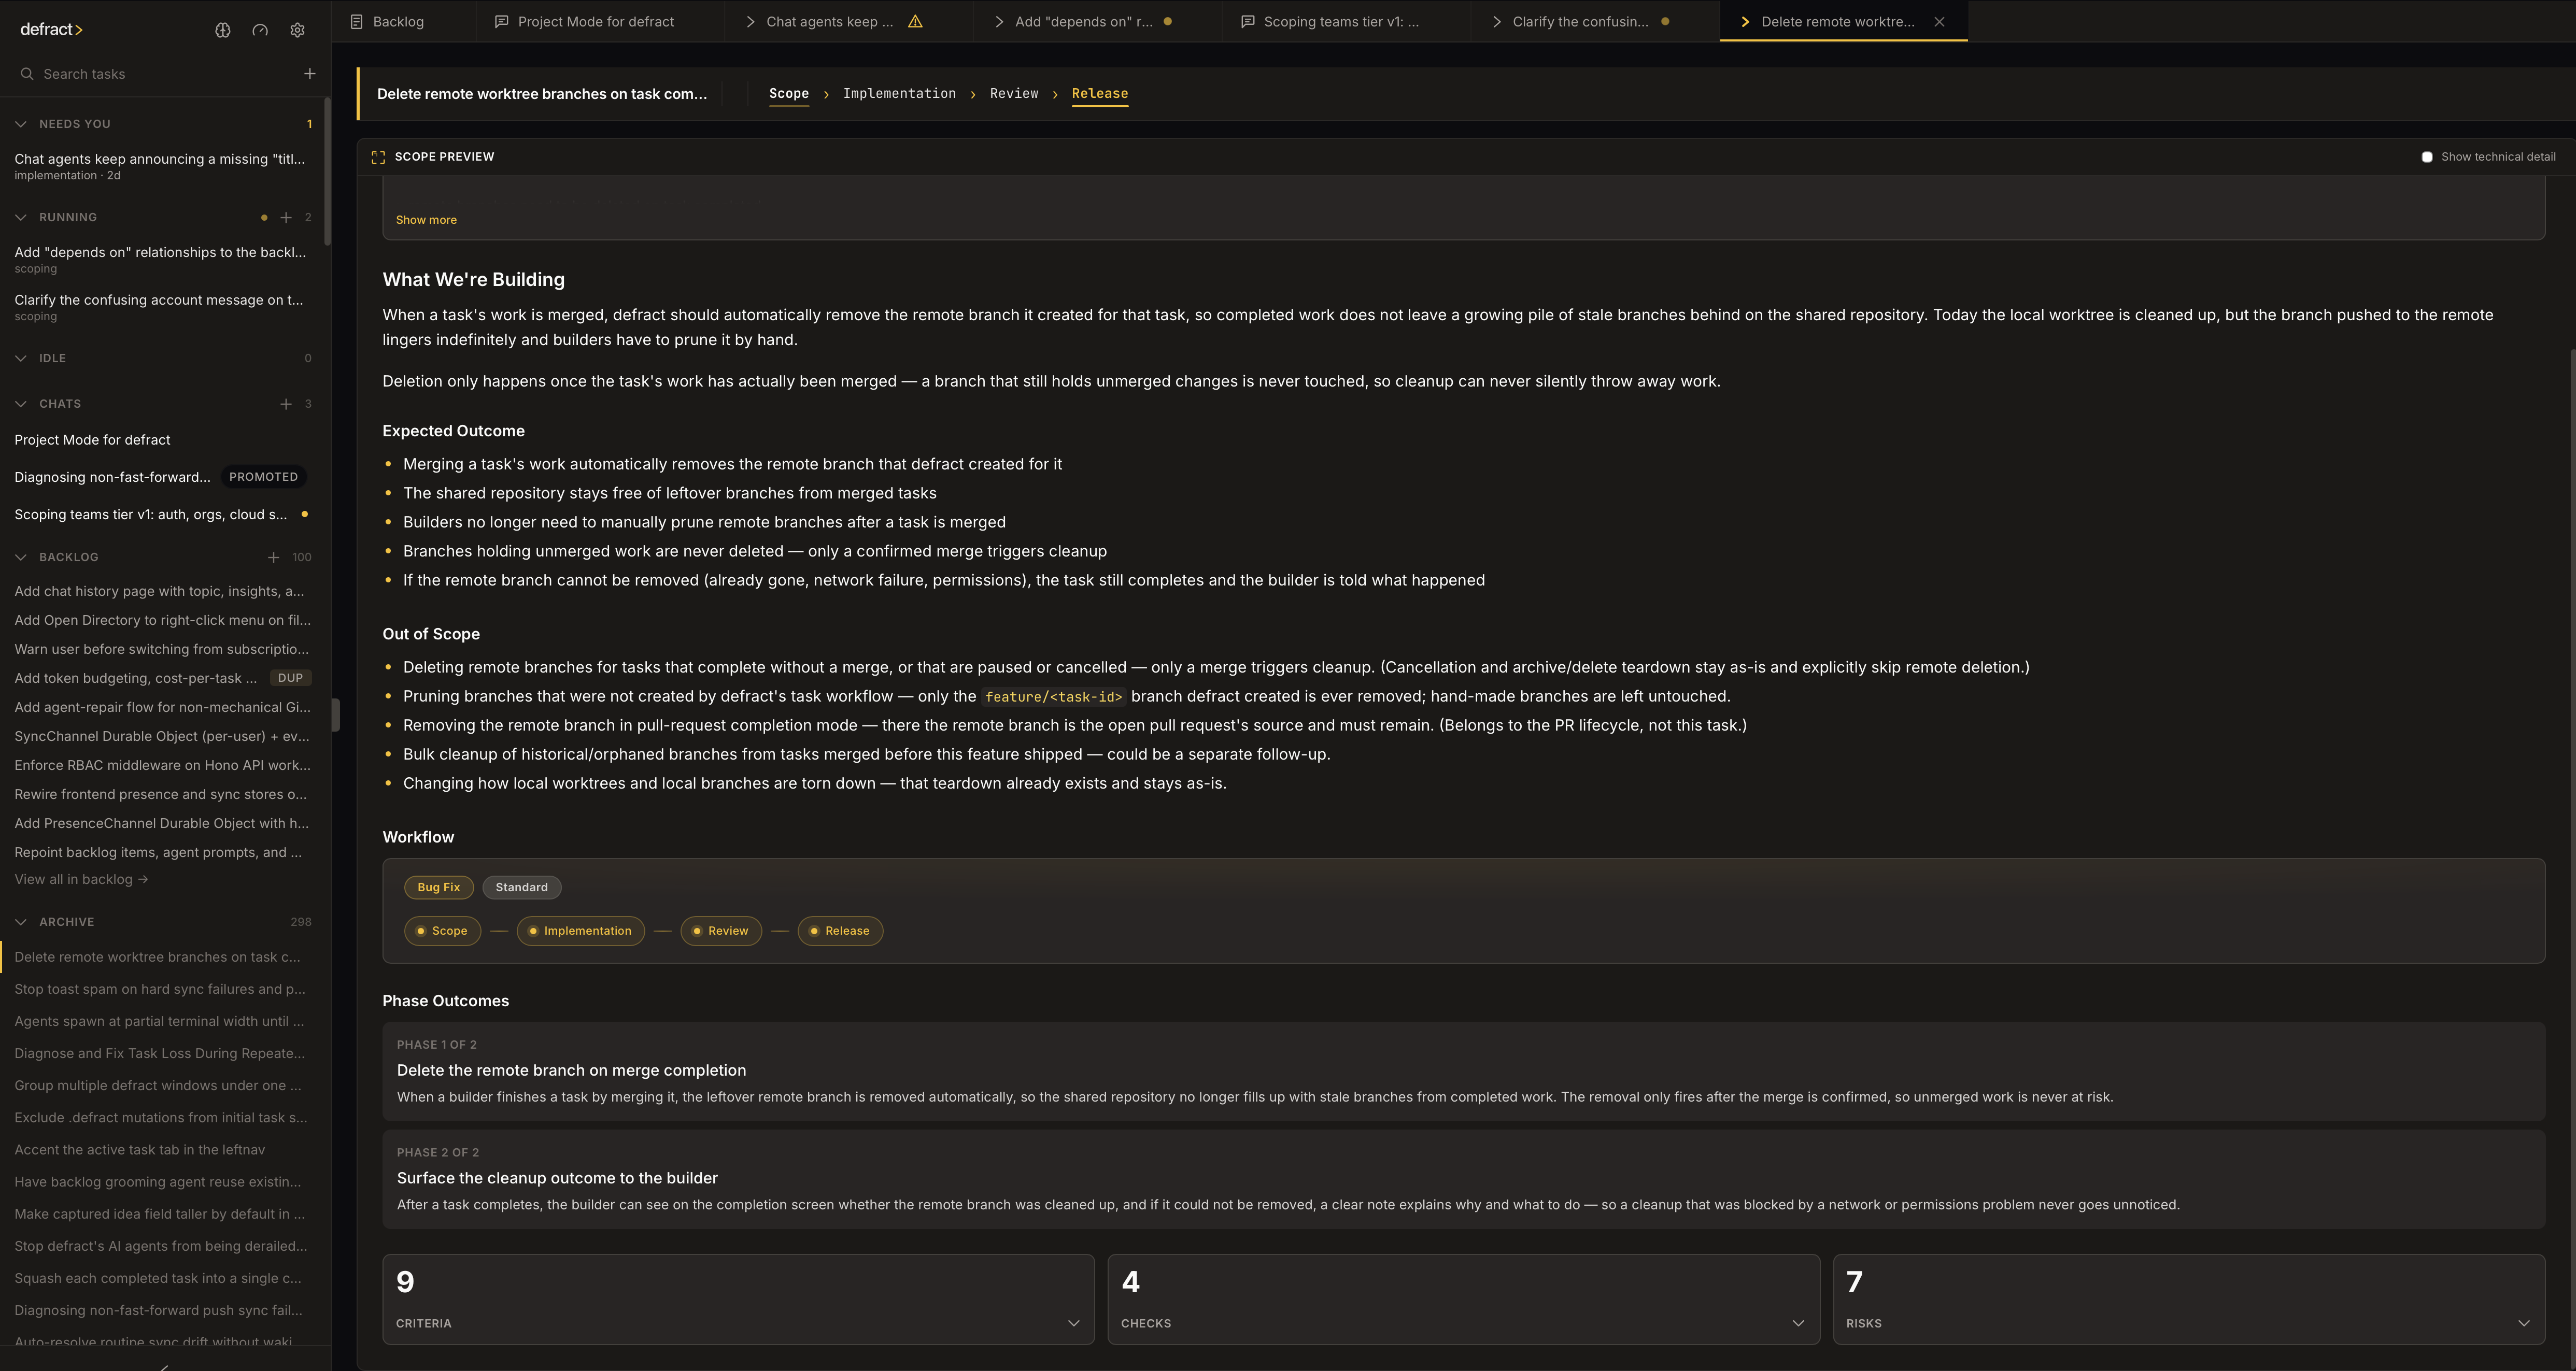Click the plus icon beside Search tasks

click(x=310, y=74)
